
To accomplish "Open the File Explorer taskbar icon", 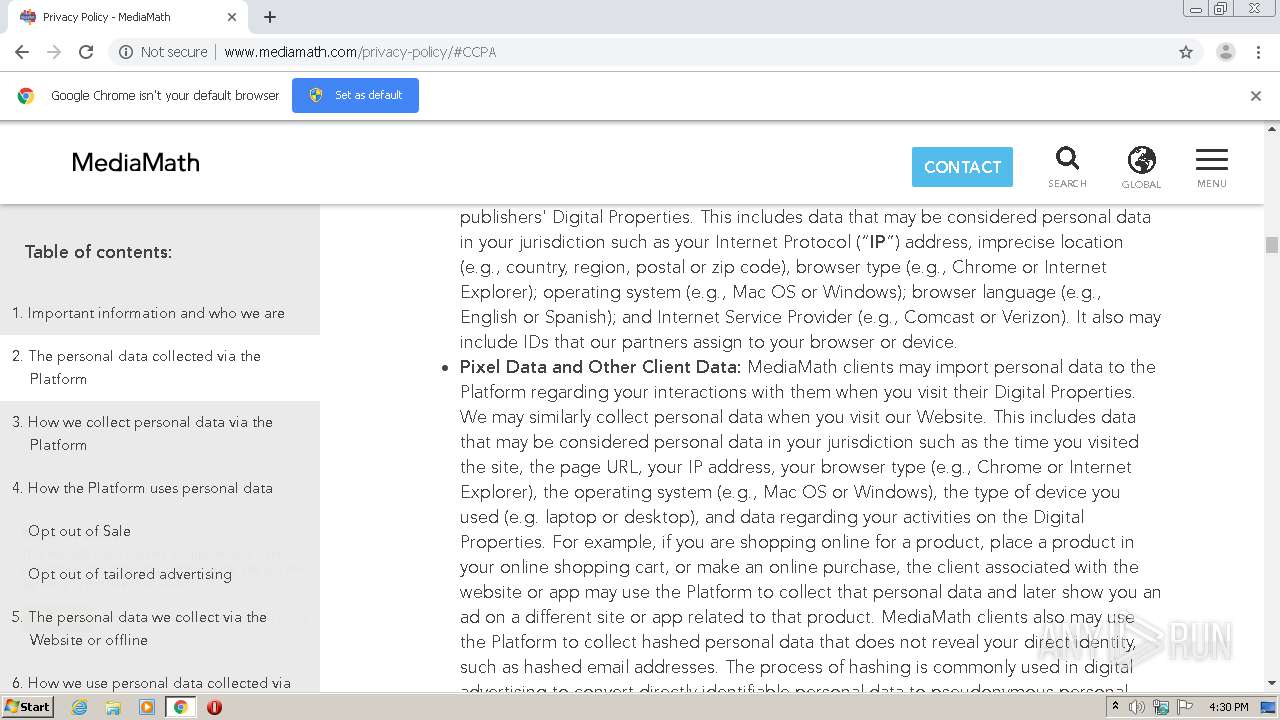I will [x=113, y=707].
